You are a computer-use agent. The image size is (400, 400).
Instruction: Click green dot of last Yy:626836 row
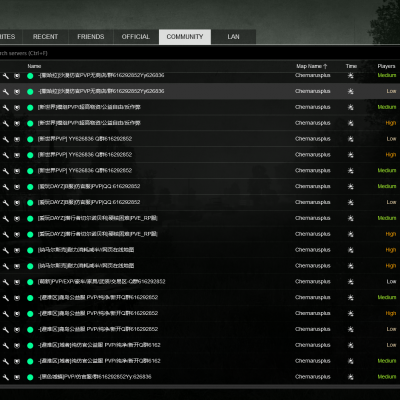coord(30,377)
